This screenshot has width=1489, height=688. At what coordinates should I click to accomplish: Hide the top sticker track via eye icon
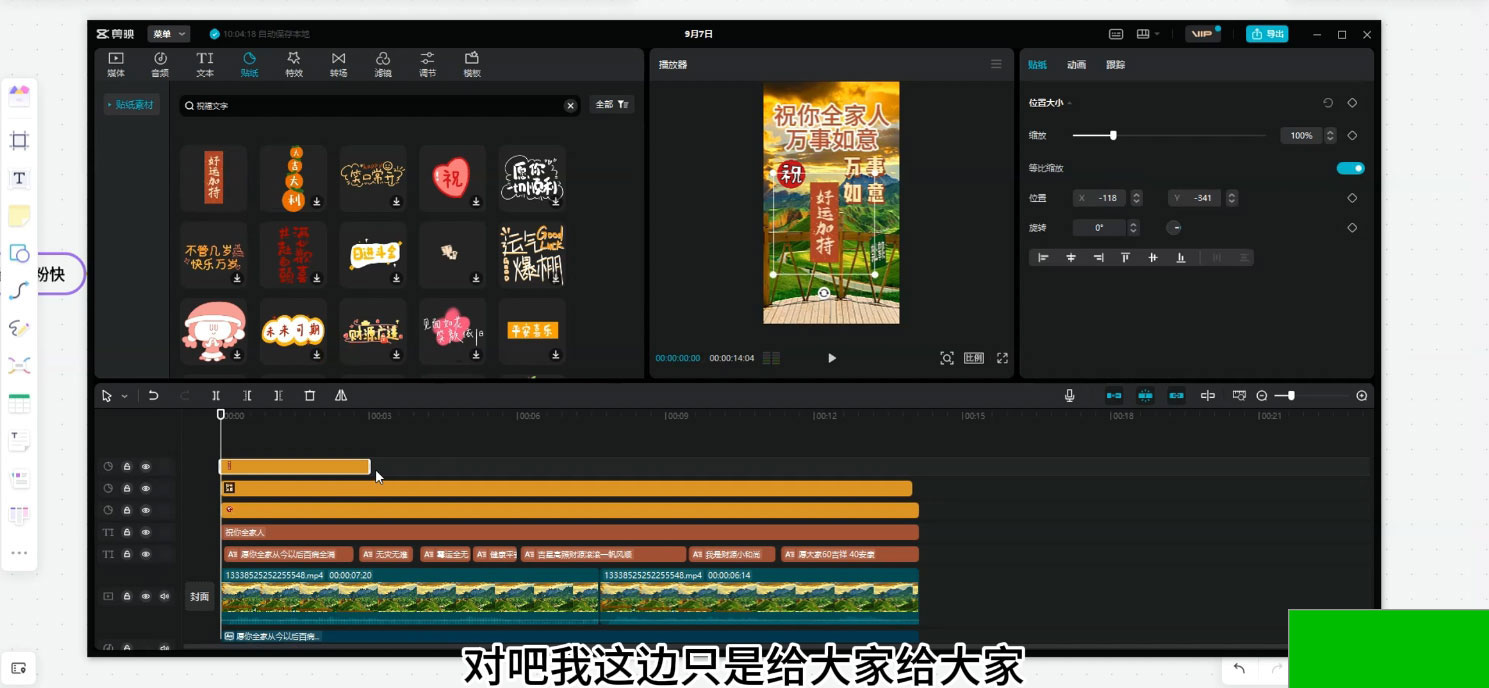tap(146, 467)
